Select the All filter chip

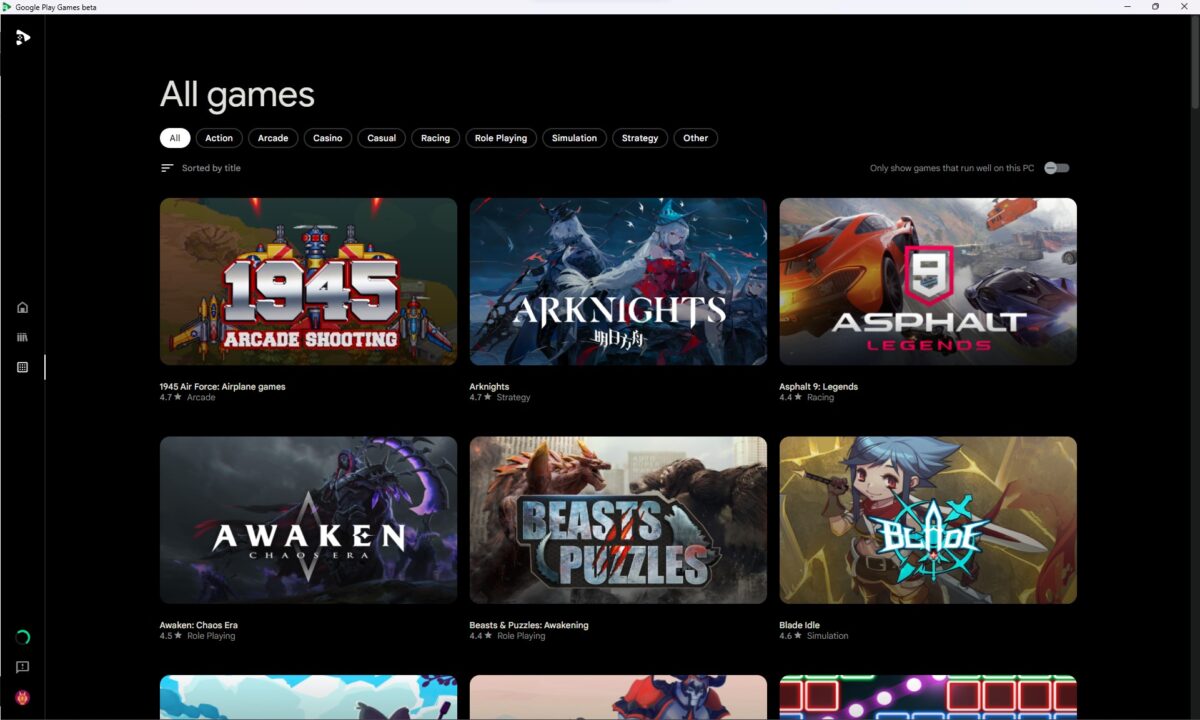(175, 138)
